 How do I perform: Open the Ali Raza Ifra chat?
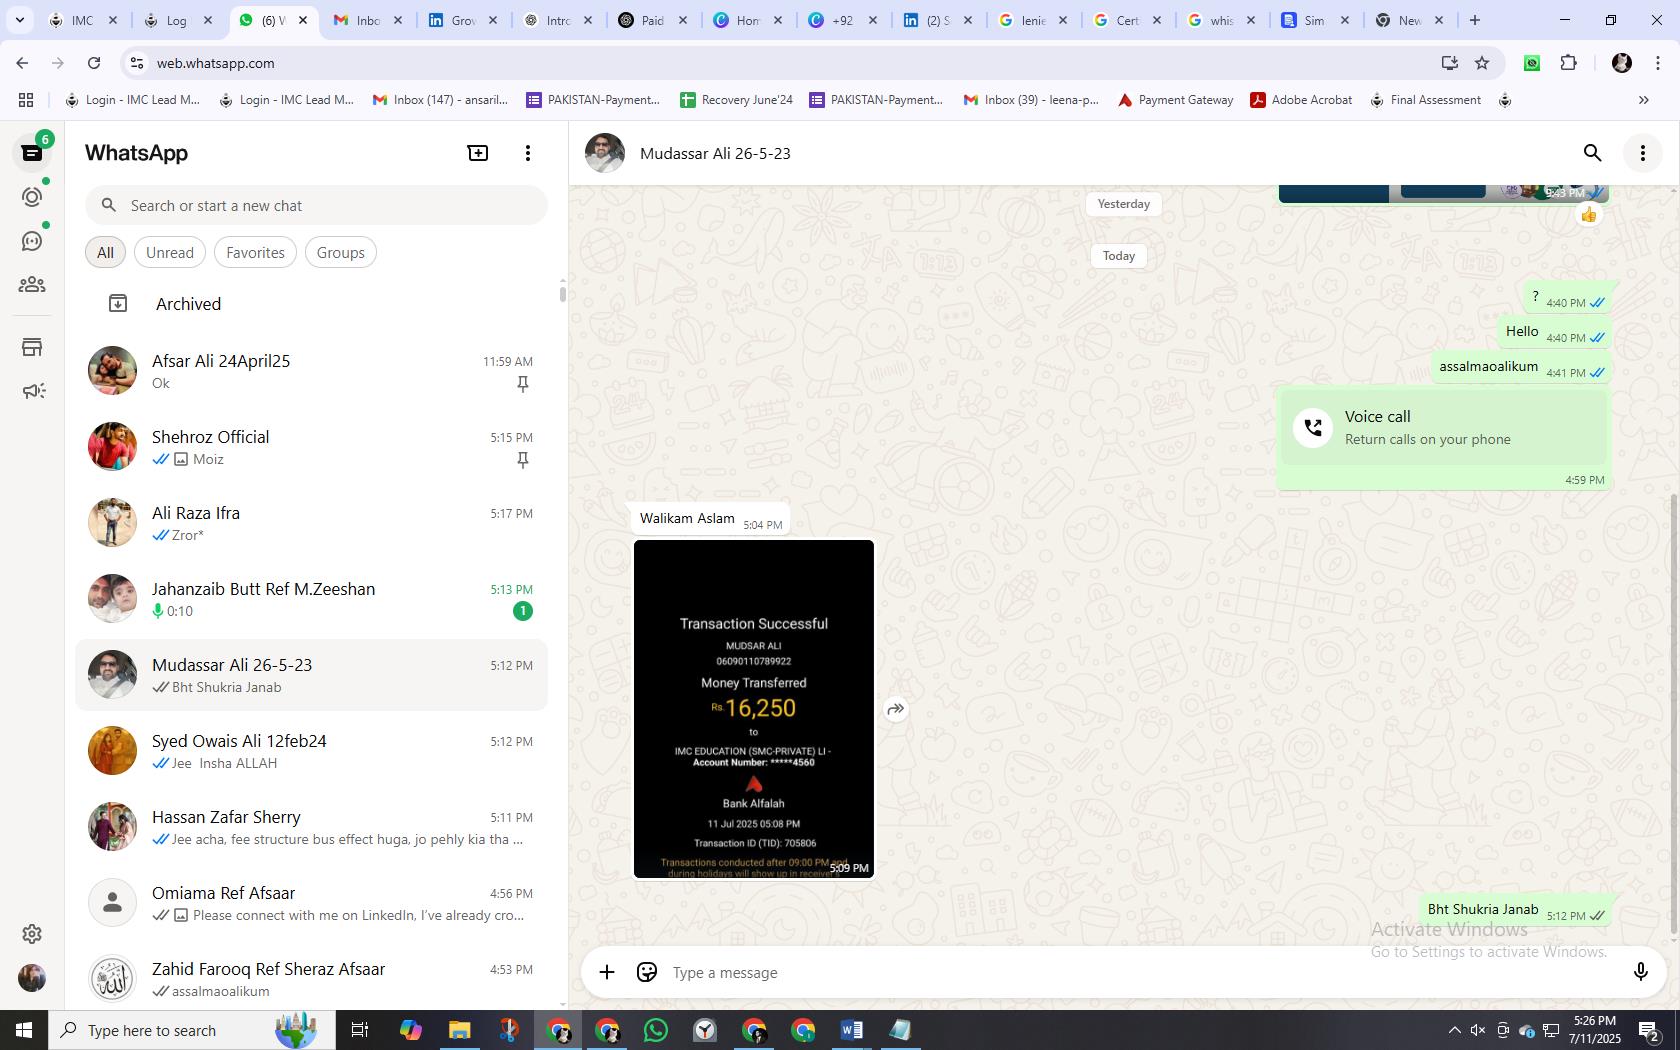pos(311,523)
